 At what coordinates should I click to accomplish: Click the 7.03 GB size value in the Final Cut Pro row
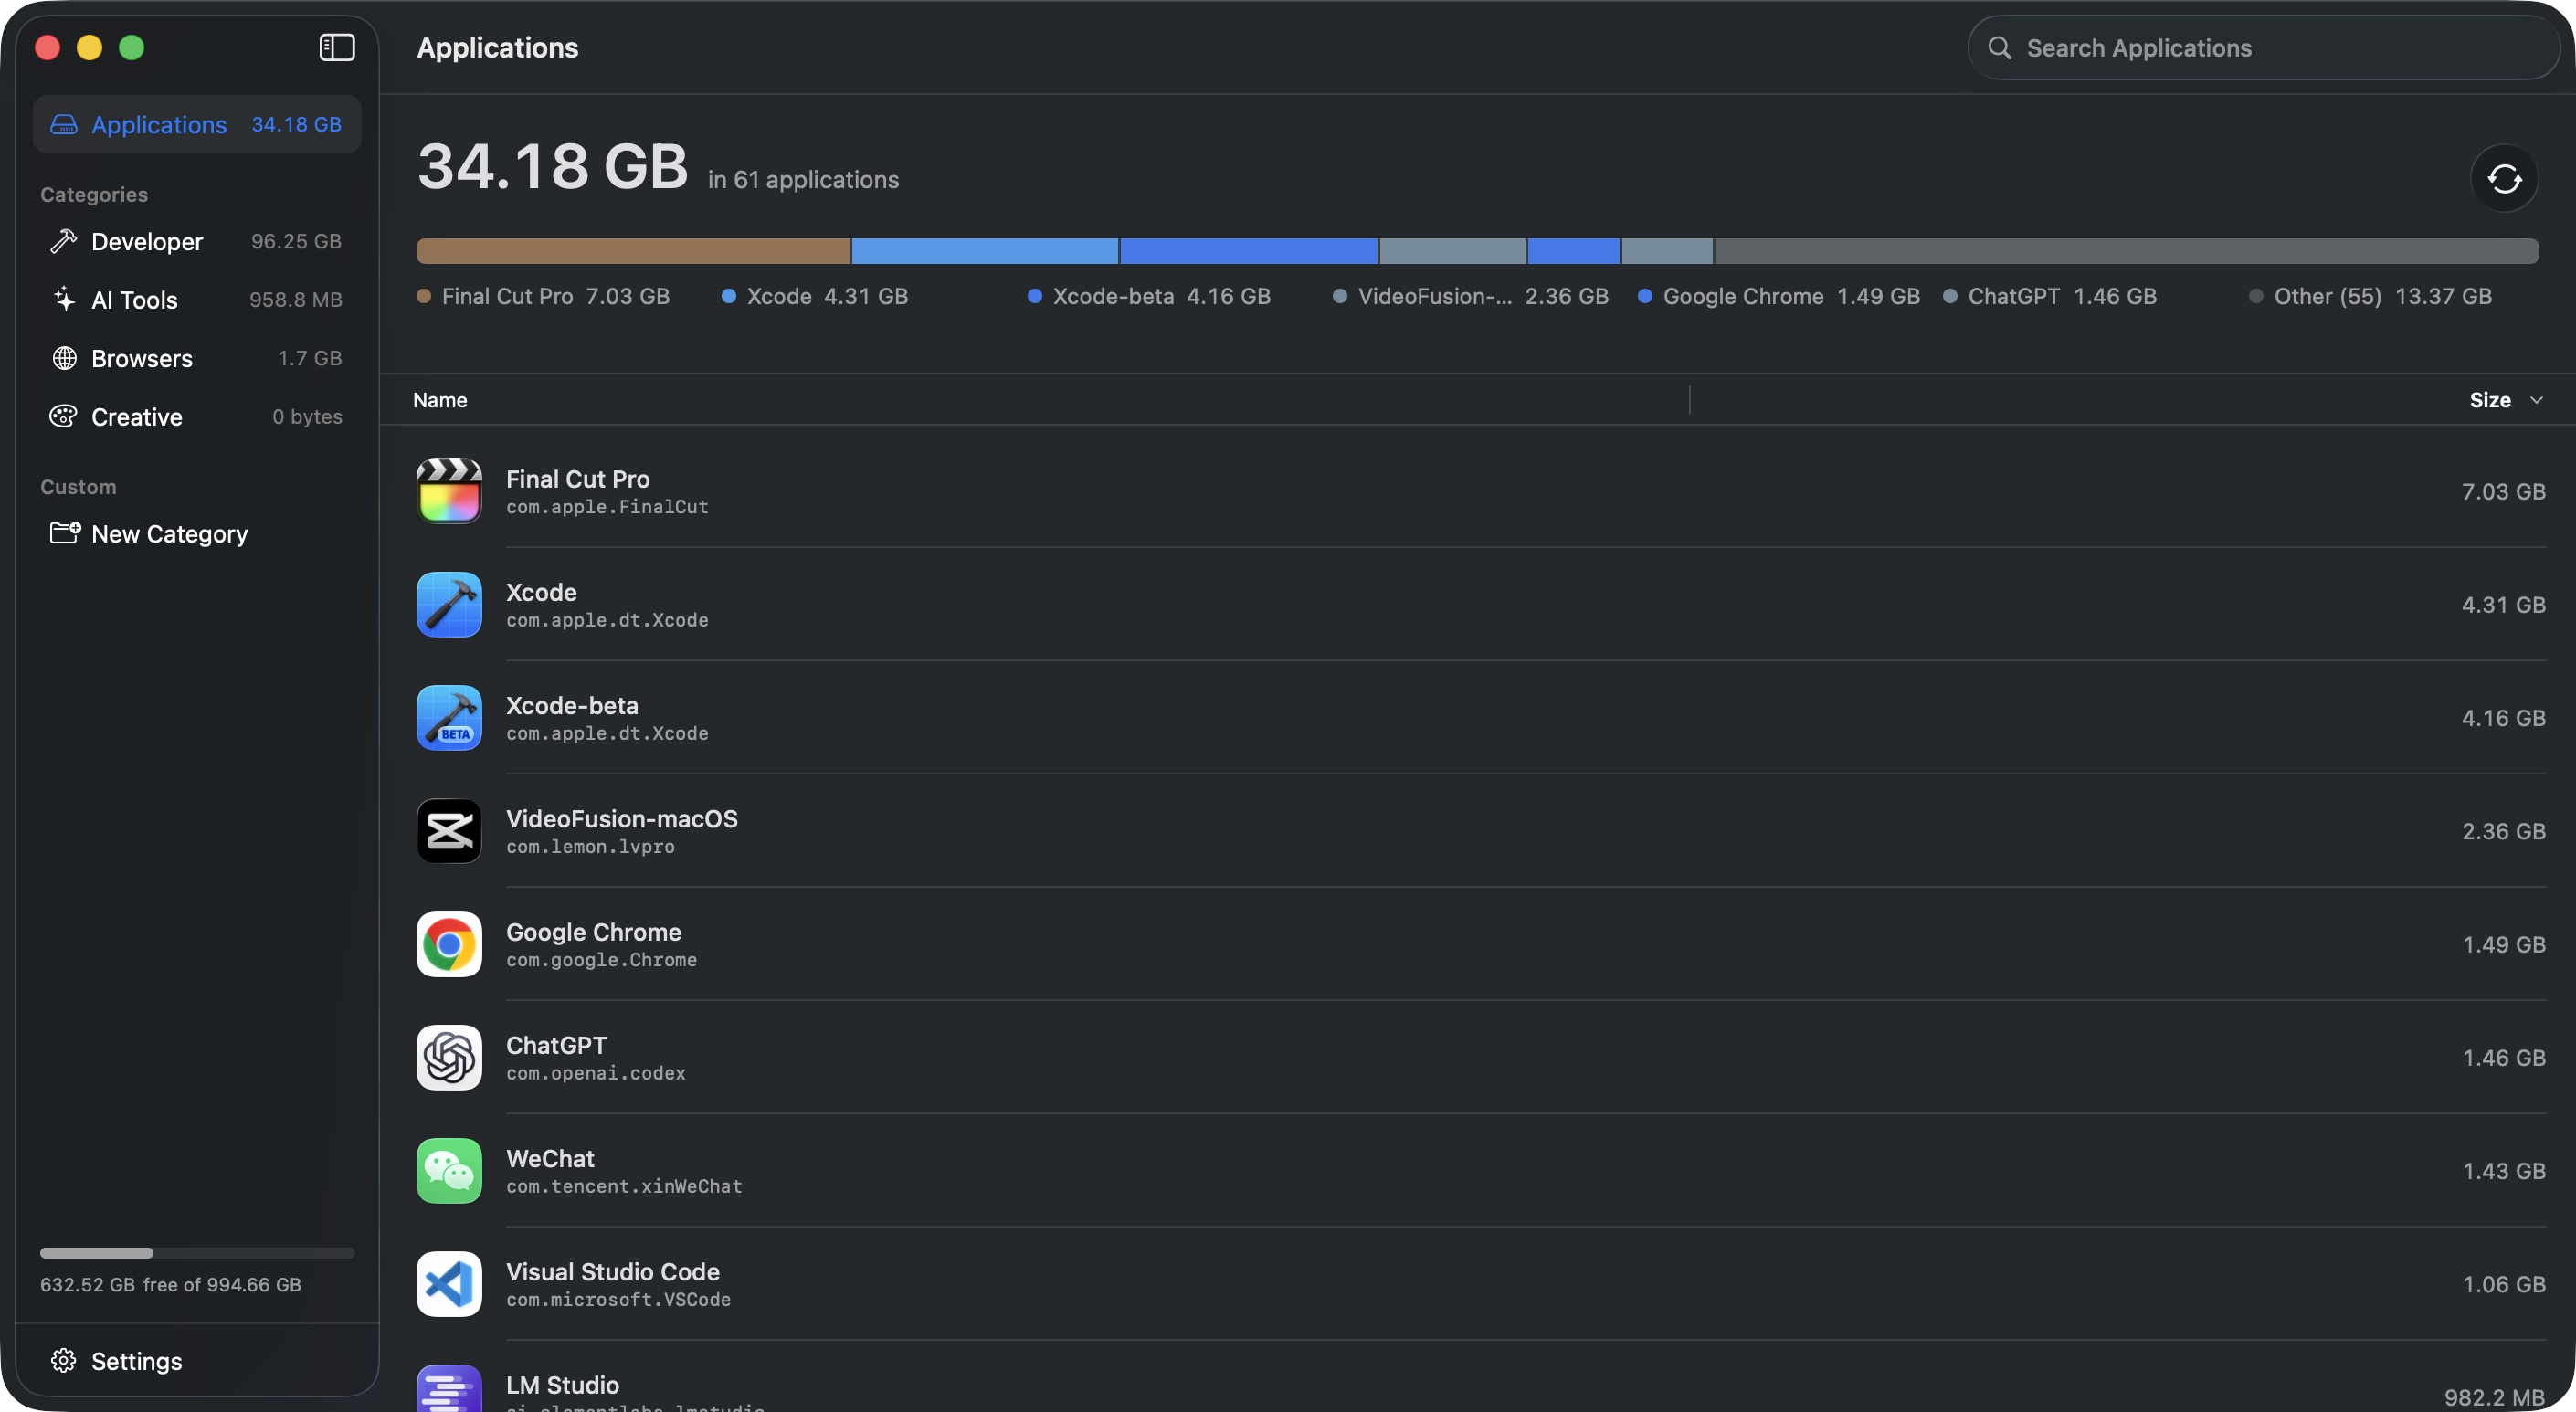2503,491
